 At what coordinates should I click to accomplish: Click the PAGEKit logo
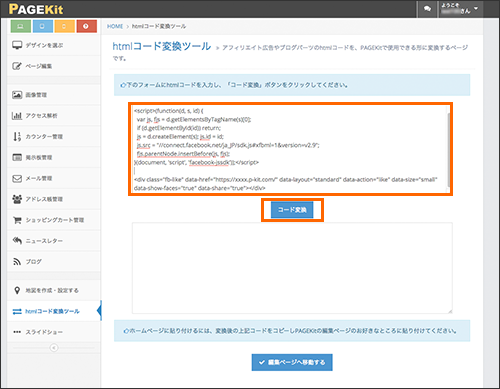[36, 9]
